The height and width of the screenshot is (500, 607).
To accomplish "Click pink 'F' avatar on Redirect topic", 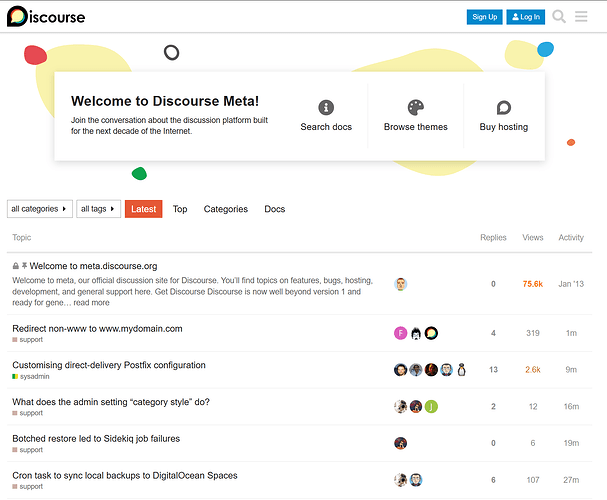I will 401,333.
